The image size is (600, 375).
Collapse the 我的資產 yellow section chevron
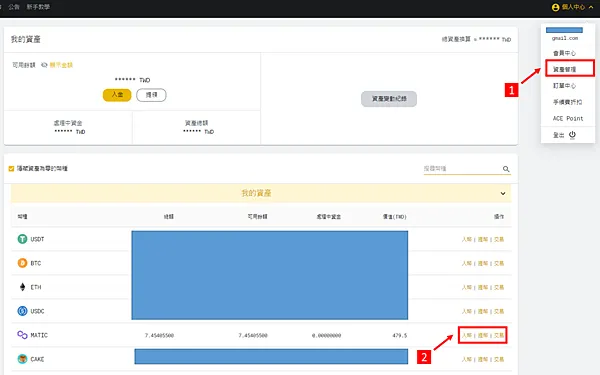(503, 194)
